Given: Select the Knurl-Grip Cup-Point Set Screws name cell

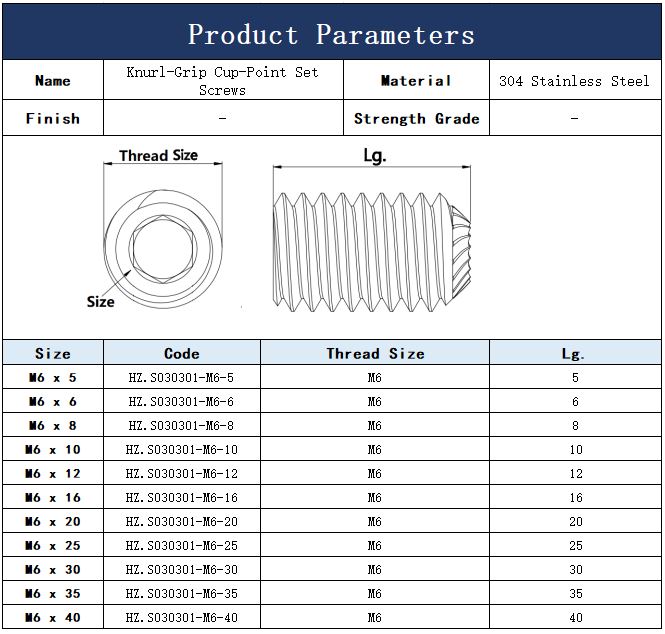Looking at the screenshot, I should click(x=222, y=81).
